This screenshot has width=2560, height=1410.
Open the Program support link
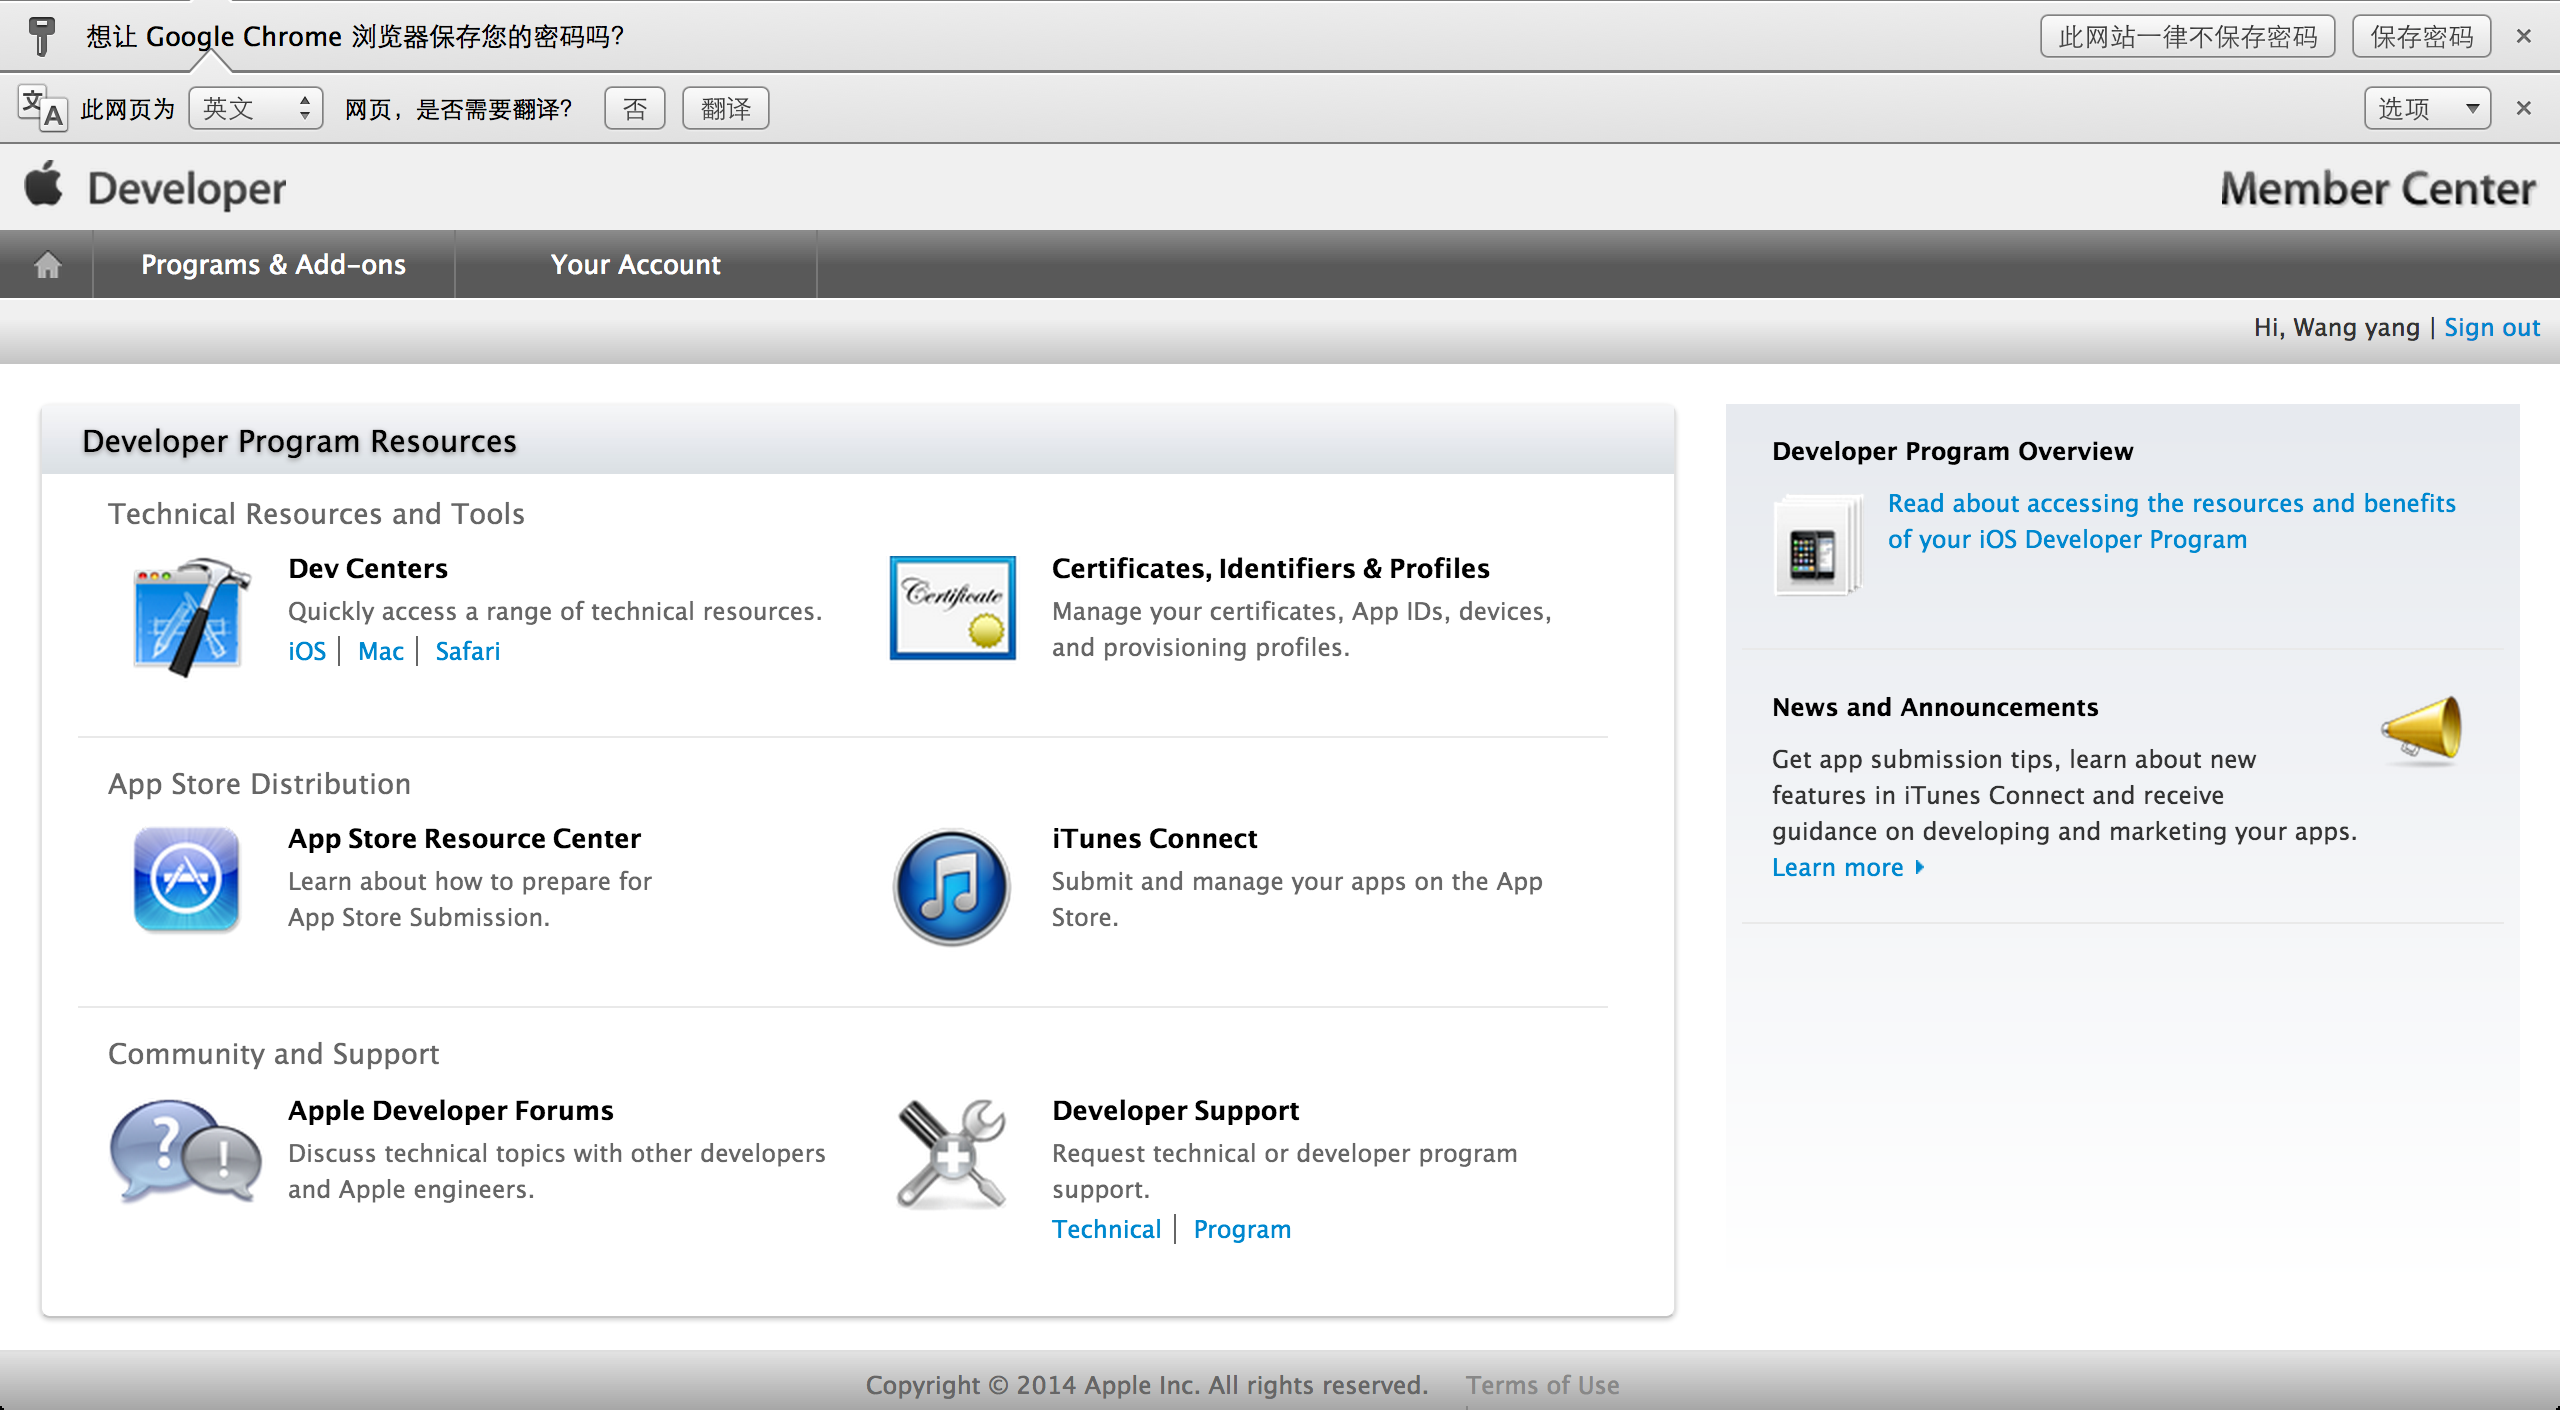click(x=1242, y=1229)
